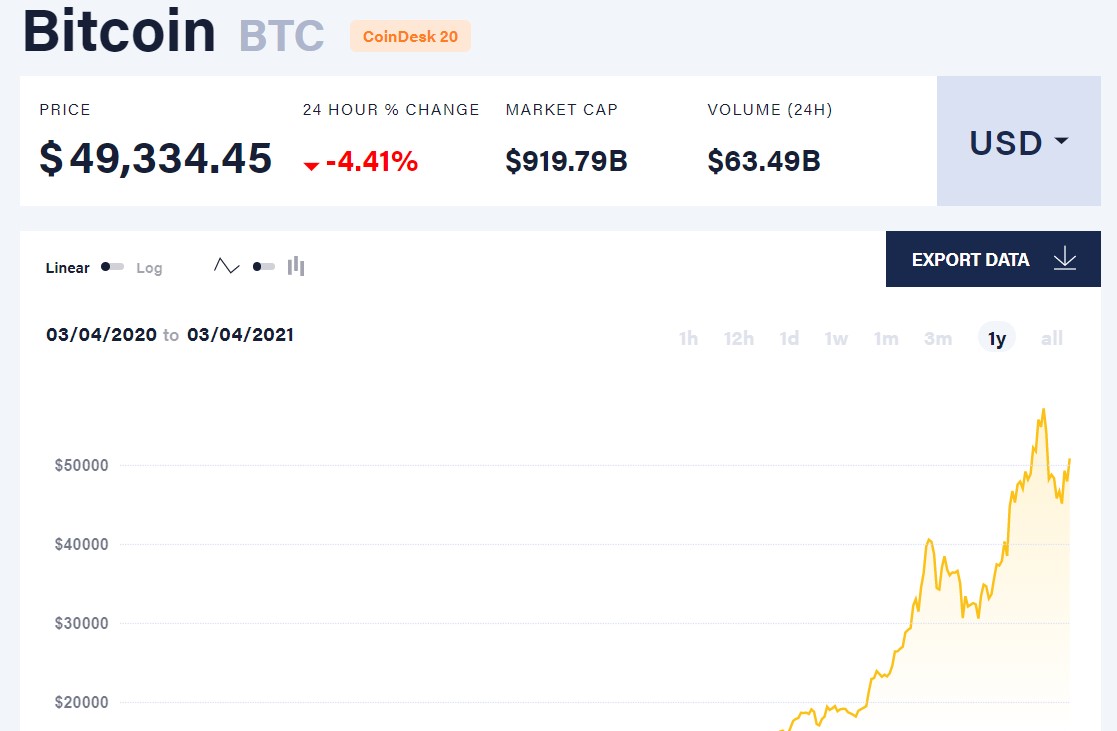Click the red 24-hour change arrow
The width and height of the screenshot is (1117, 731).
(x=311, y=165)
